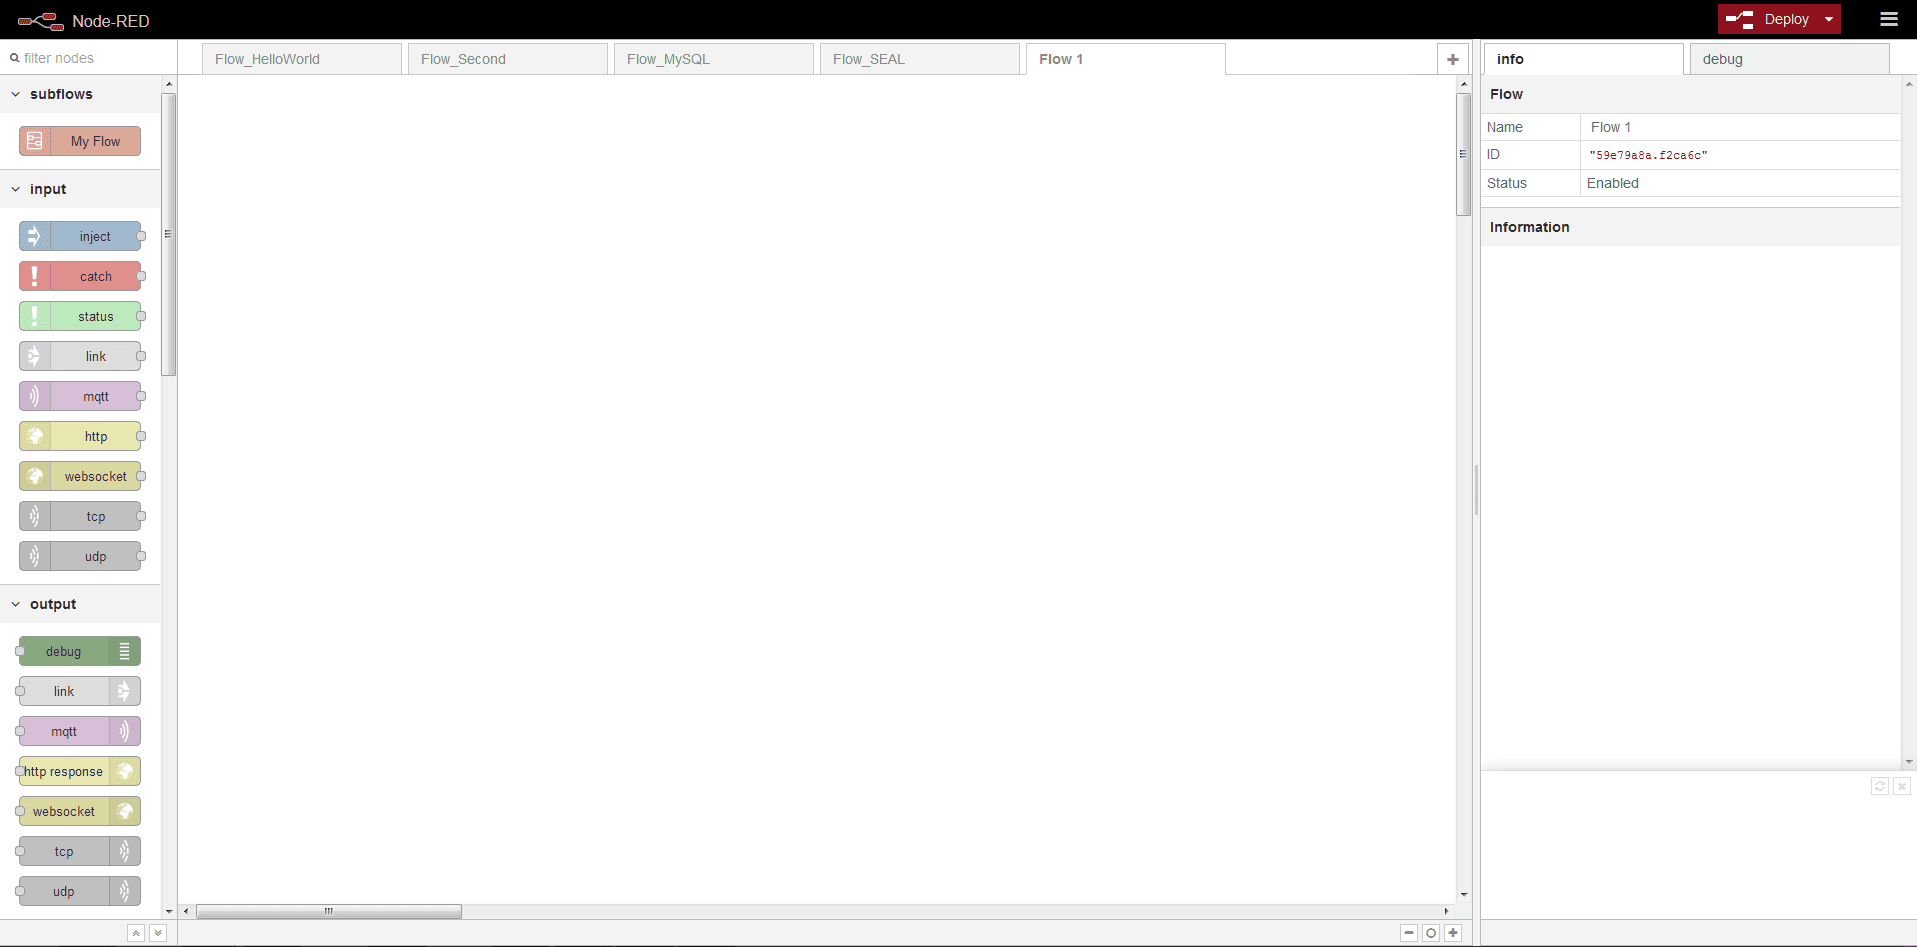Screen dimensions: 1917x947
Task: Select the catch input node
Action: click(80, 276)
